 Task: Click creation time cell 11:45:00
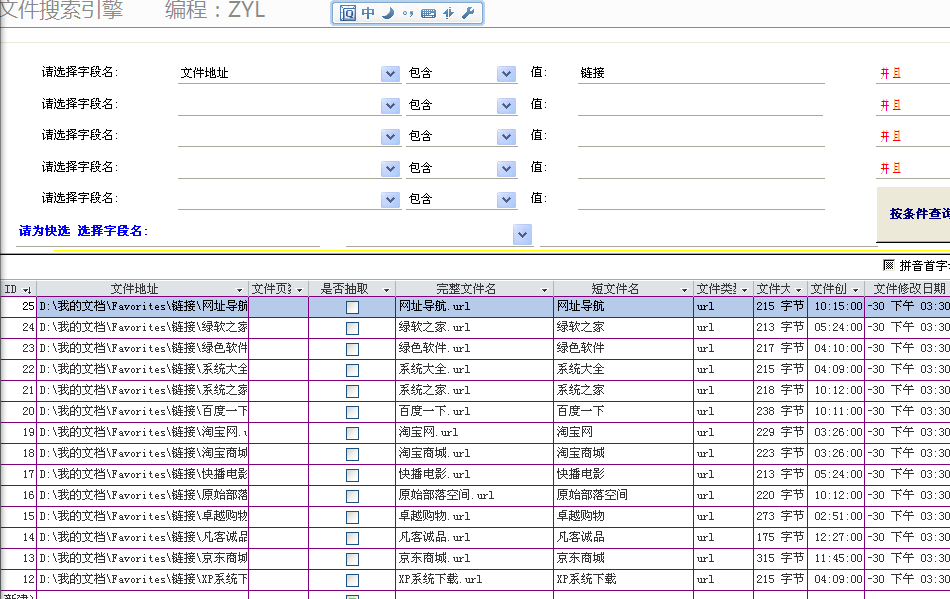coord(838,558)
